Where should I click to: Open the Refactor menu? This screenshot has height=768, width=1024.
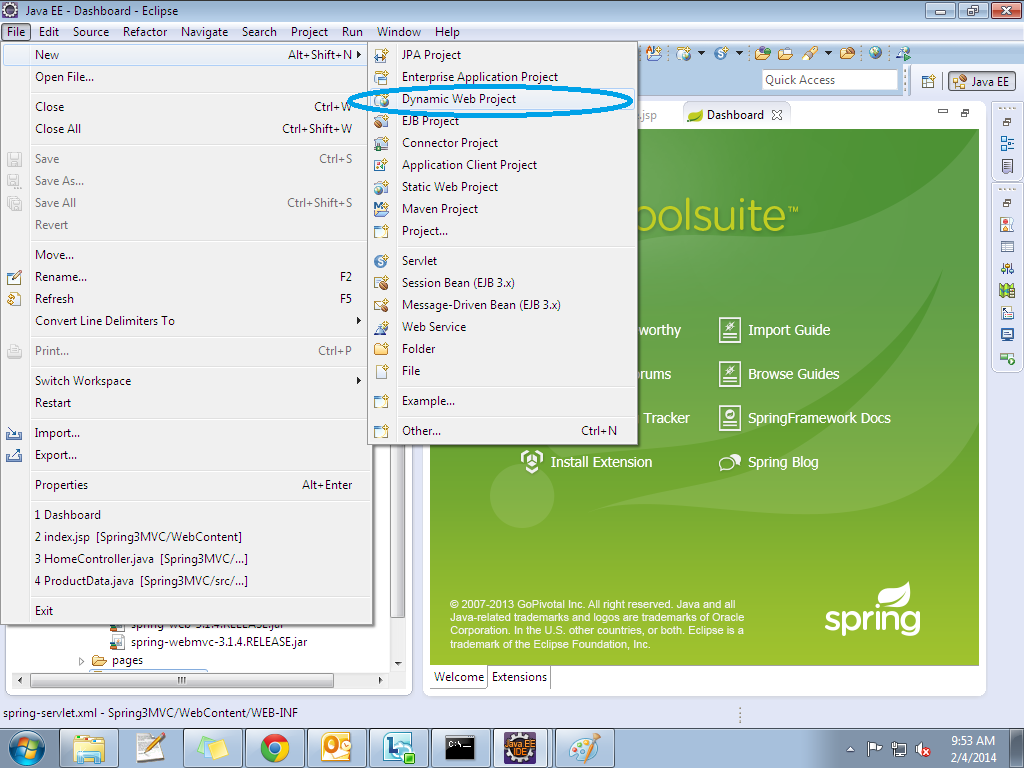pos(145,32)
